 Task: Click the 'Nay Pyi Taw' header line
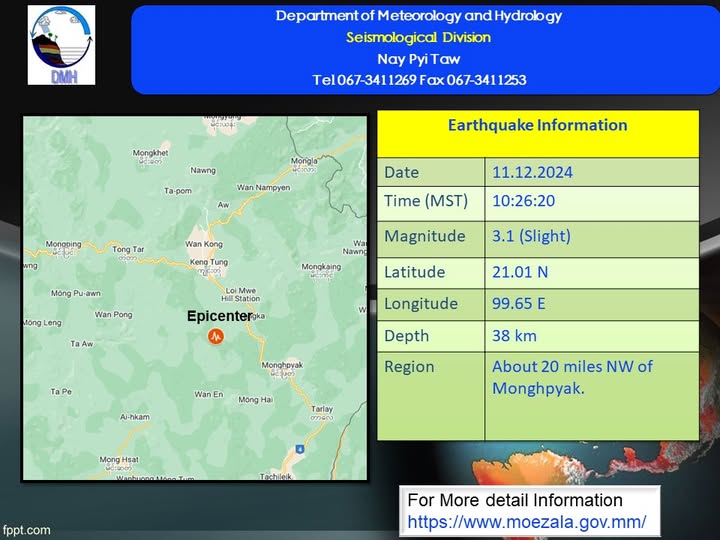point(419,59)
